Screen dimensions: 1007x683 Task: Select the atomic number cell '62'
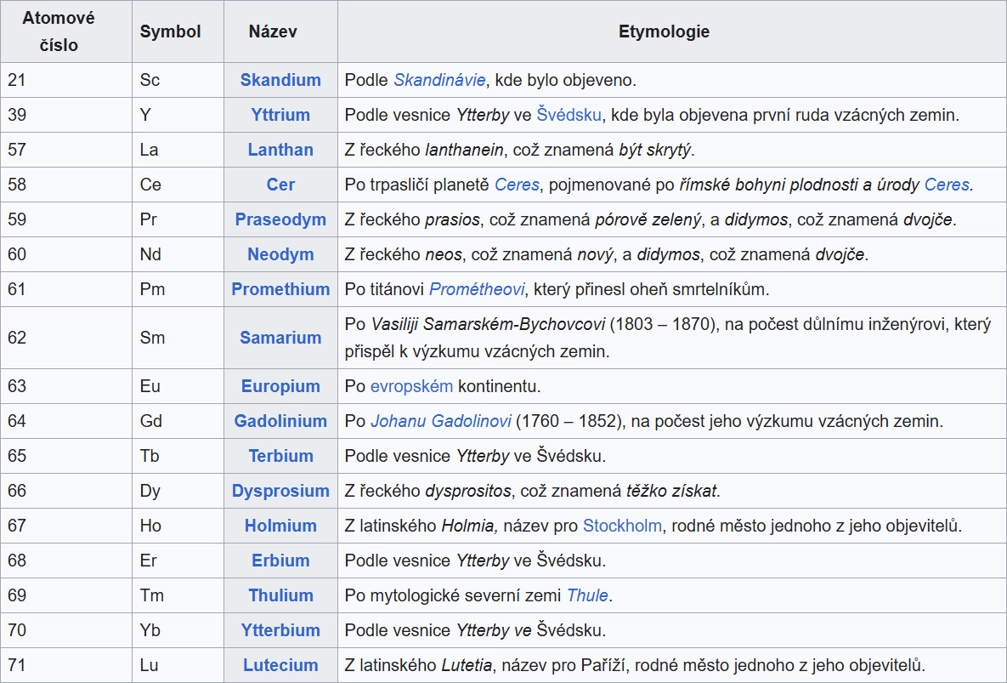tap(66, 337)
